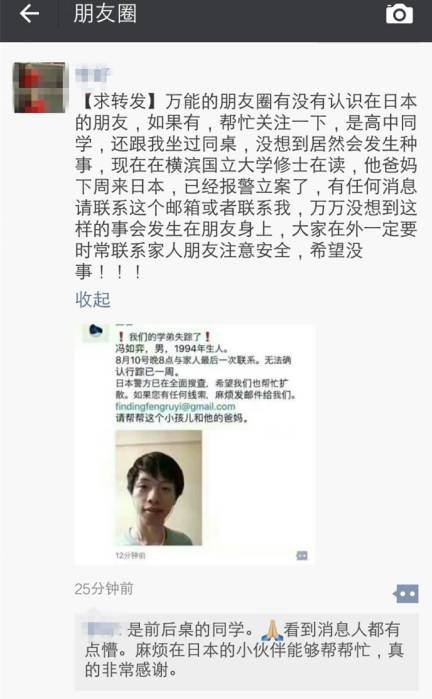Click the small comment icon inside the attached screenshot
The image size is (432, 699).
tap(302, 555)
